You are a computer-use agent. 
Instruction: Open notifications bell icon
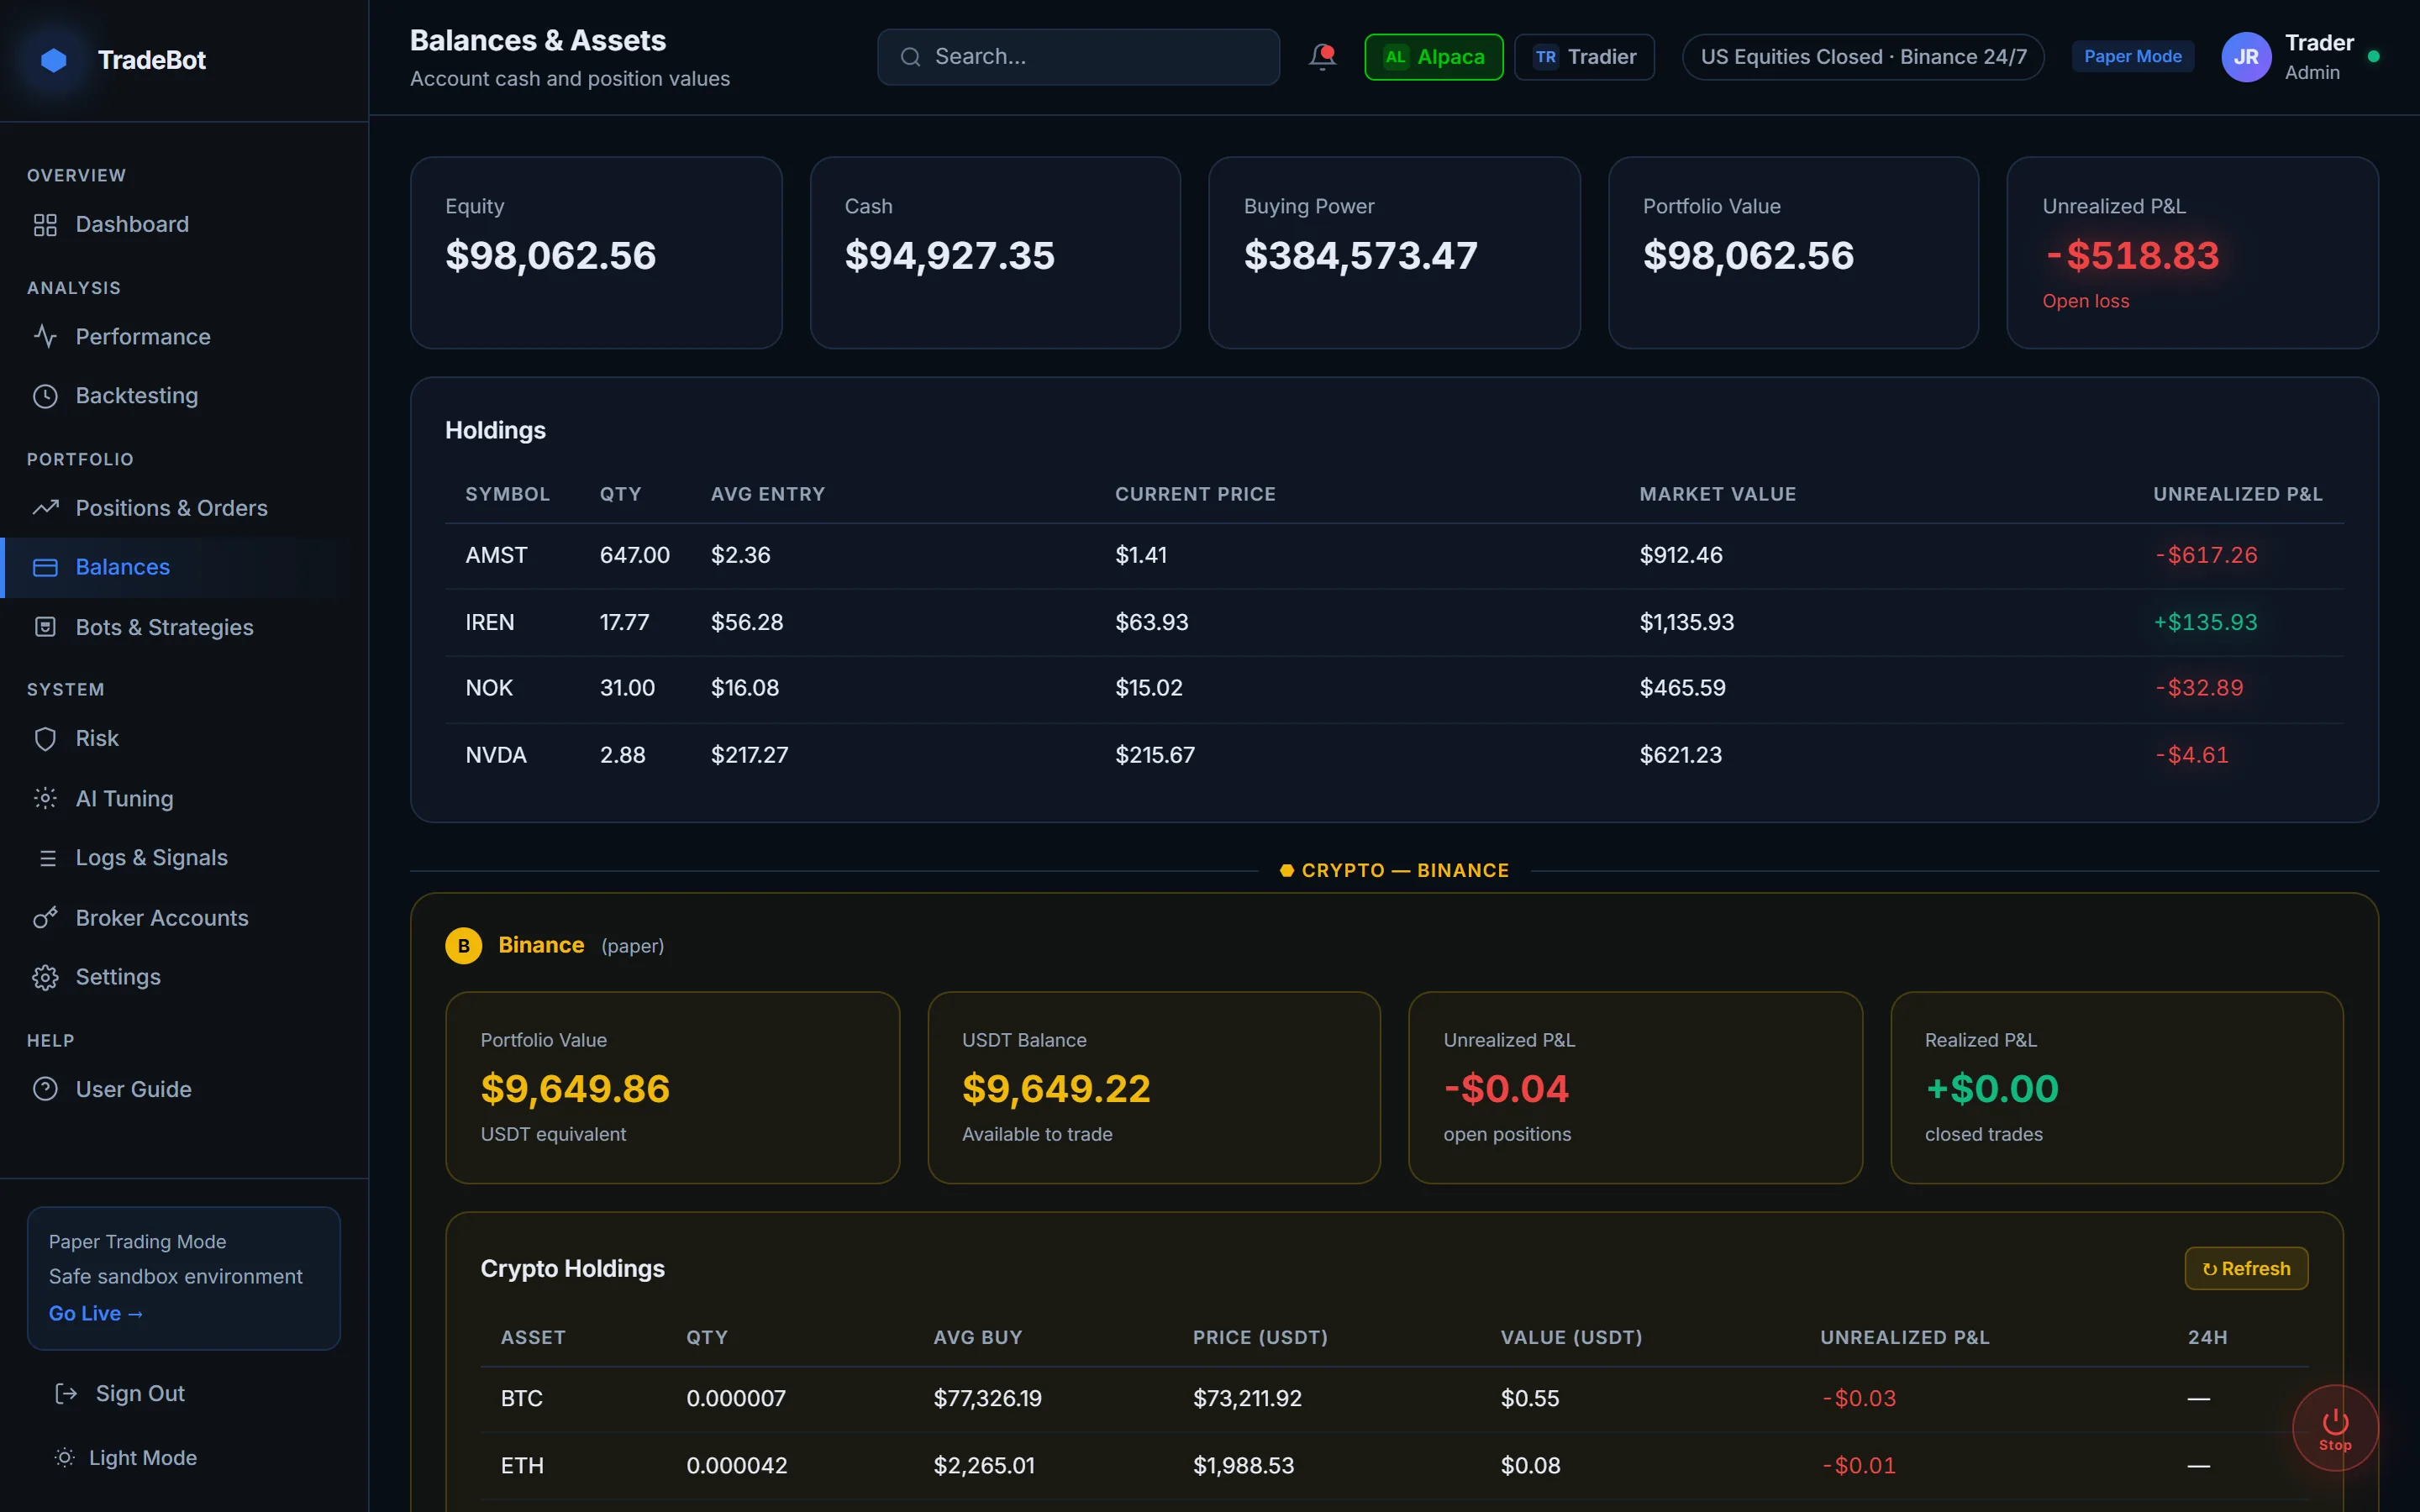point(1322,57)
